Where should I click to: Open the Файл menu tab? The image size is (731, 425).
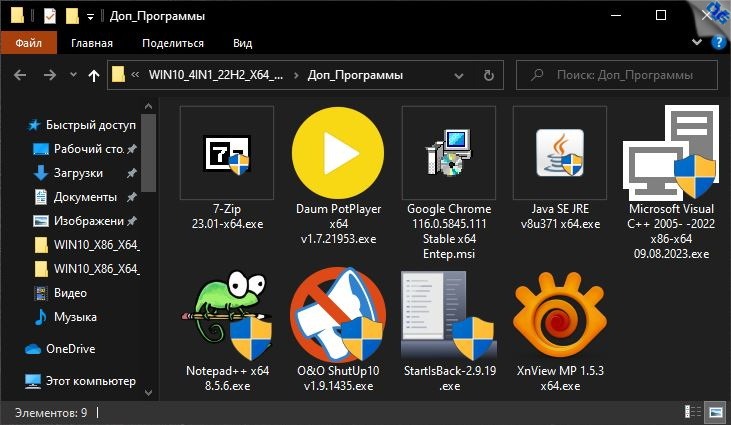point(28,43)
